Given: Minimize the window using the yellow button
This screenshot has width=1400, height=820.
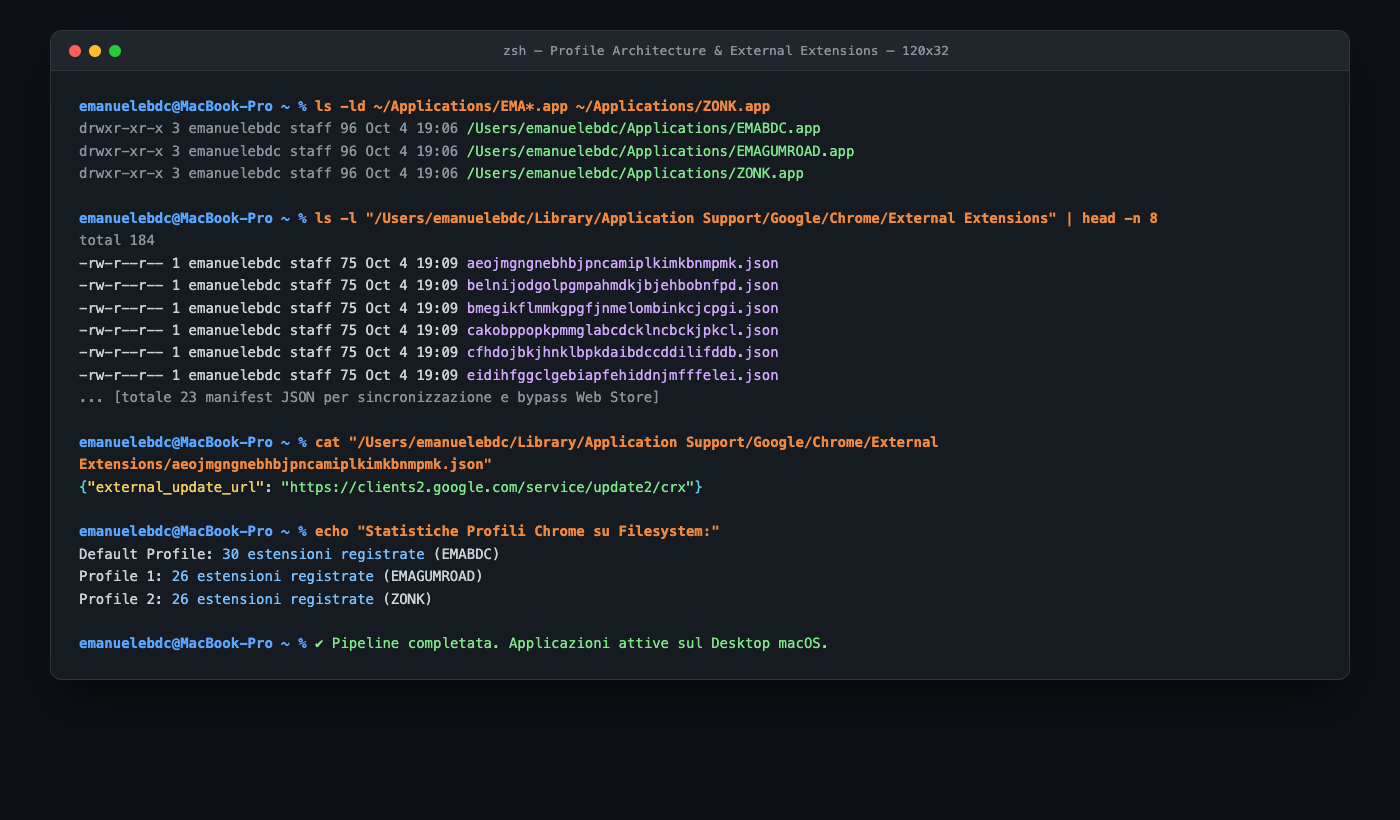Looking at the screenshot, I should coord(95,51).
